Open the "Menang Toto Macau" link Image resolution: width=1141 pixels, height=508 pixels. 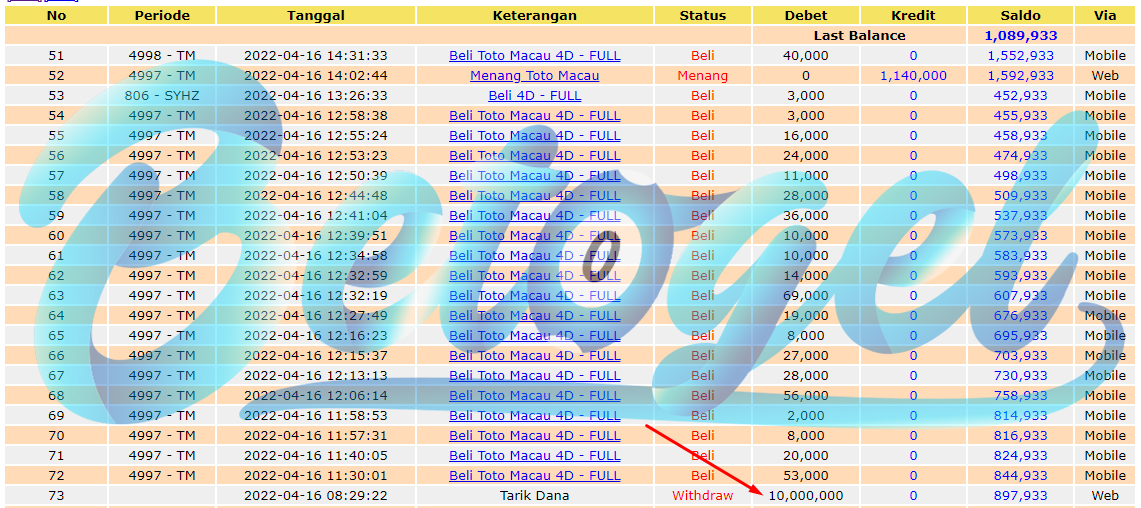(535, 76)
